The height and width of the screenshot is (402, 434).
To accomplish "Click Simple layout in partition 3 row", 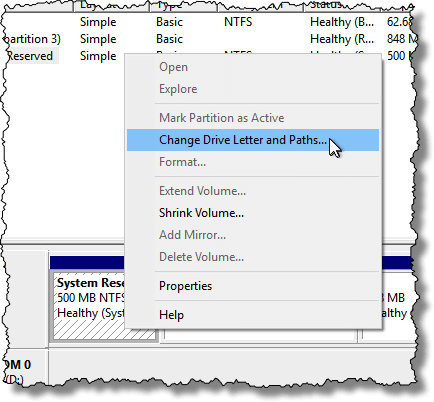I will [98, 39].
